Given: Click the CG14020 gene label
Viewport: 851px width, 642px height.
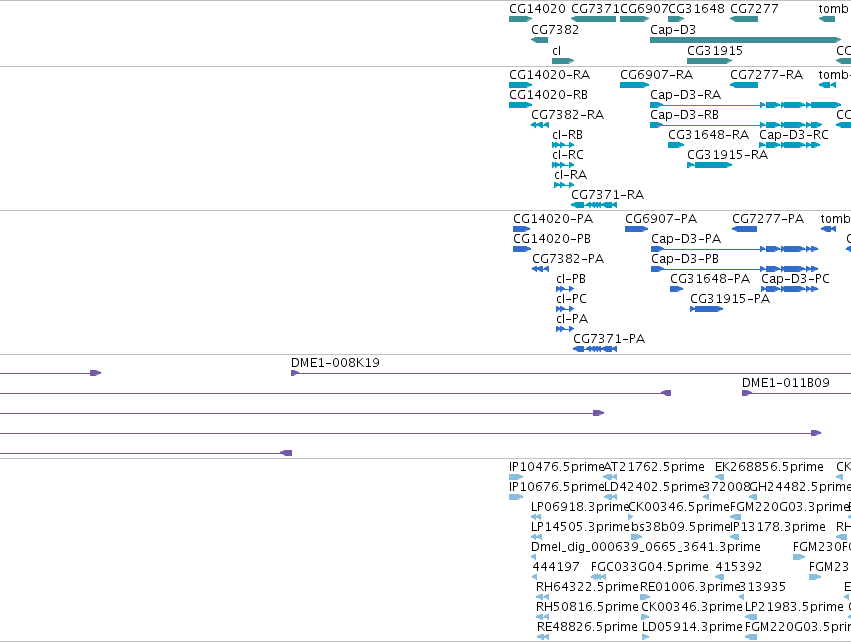Looking at the screenshot, I should [537, 9].
